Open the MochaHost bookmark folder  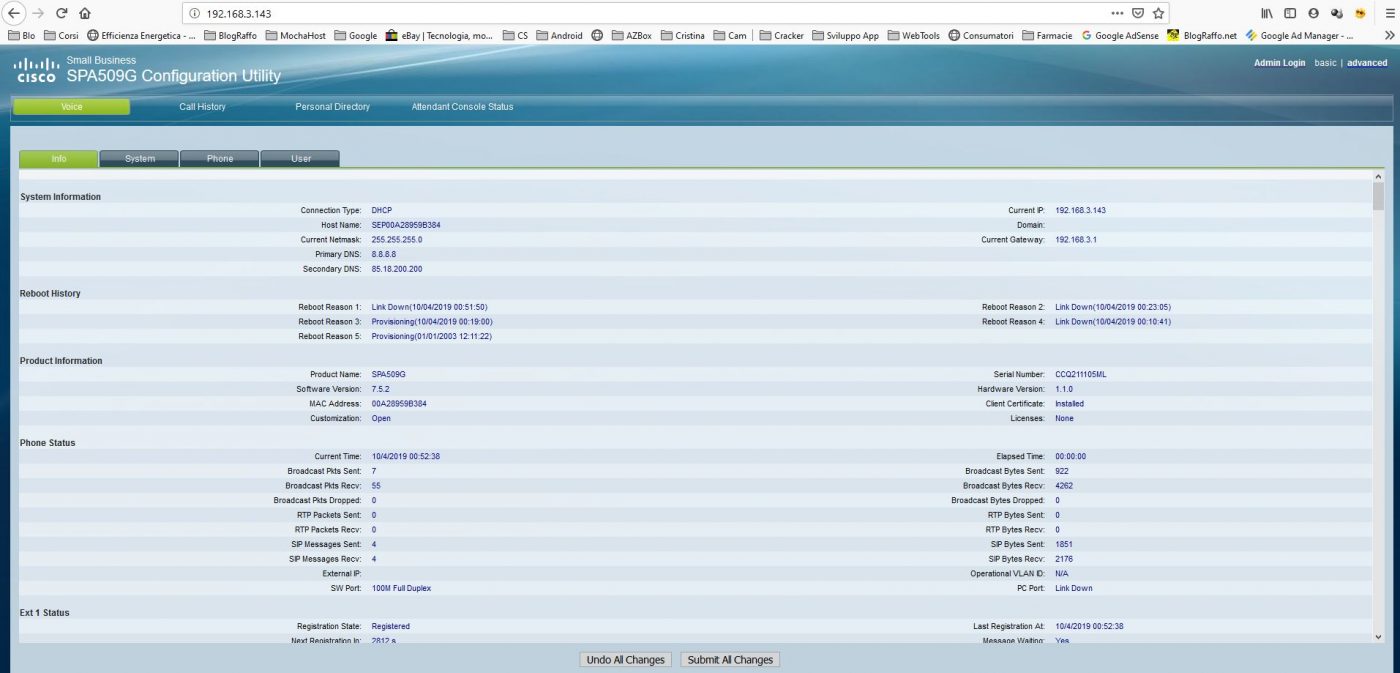(297, 36)
